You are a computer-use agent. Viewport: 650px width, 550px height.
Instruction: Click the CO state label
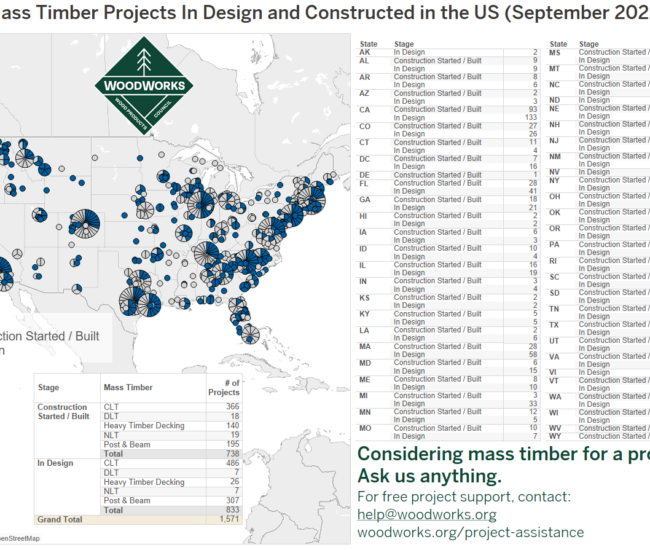365,126
